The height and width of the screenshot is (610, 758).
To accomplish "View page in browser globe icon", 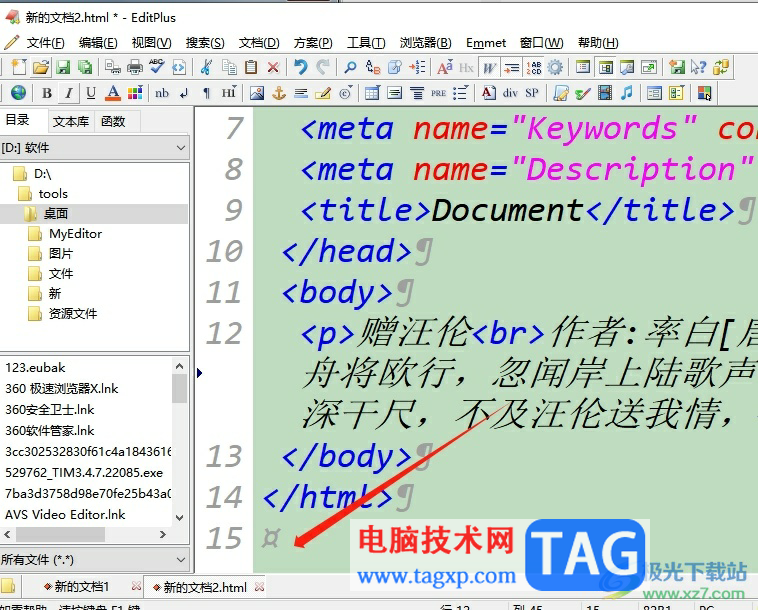I will pos(18,92).
